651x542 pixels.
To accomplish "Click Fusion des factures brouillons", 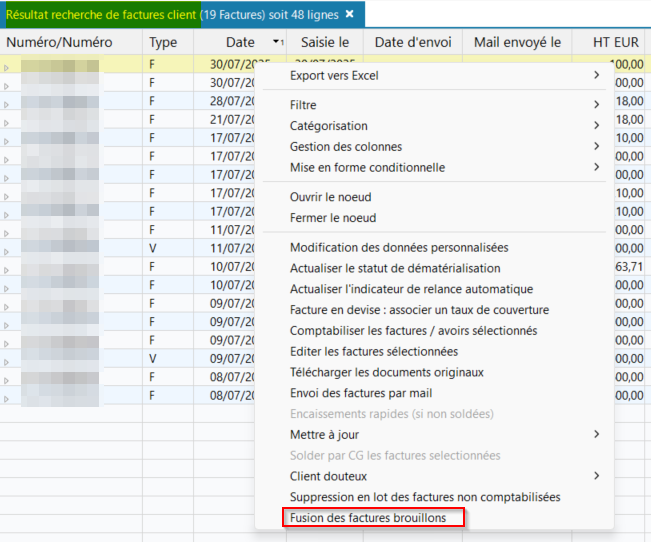I will [368, 518].
